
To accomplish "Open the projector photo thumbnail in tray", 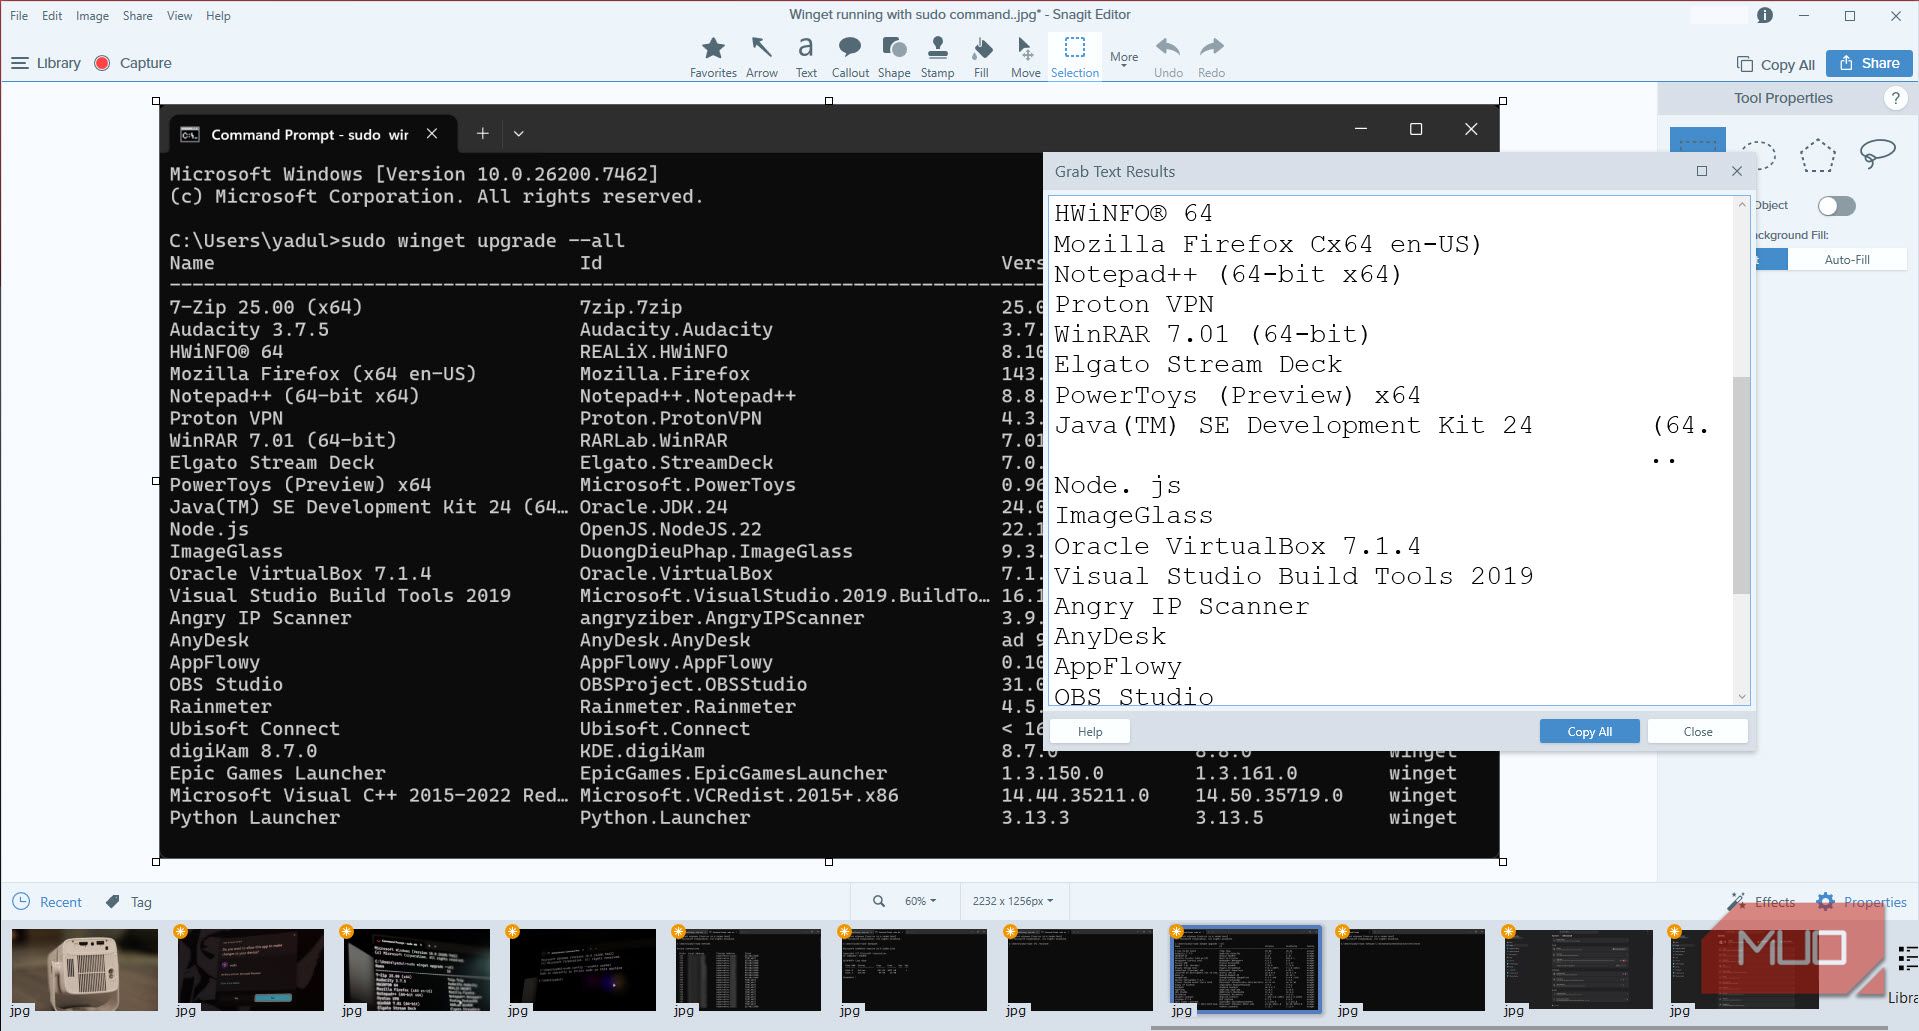I will click(x=84, y=969).
